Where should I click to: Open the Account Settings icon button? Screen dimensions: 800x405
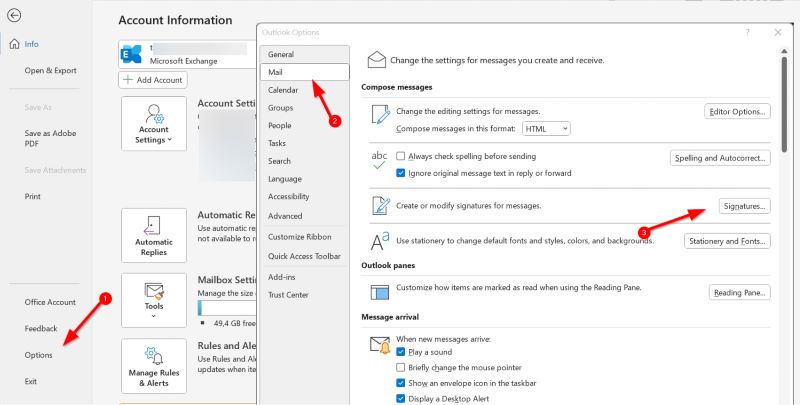click(153, 124)
